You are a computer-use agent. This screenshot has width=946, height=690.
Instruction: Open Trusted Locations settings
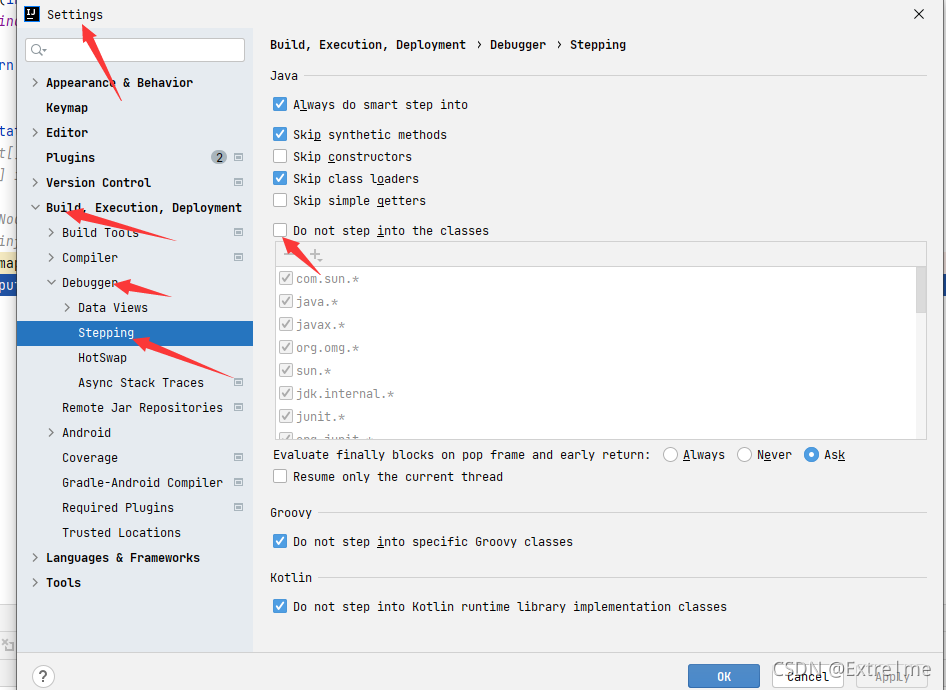click(x=121, y=533)
